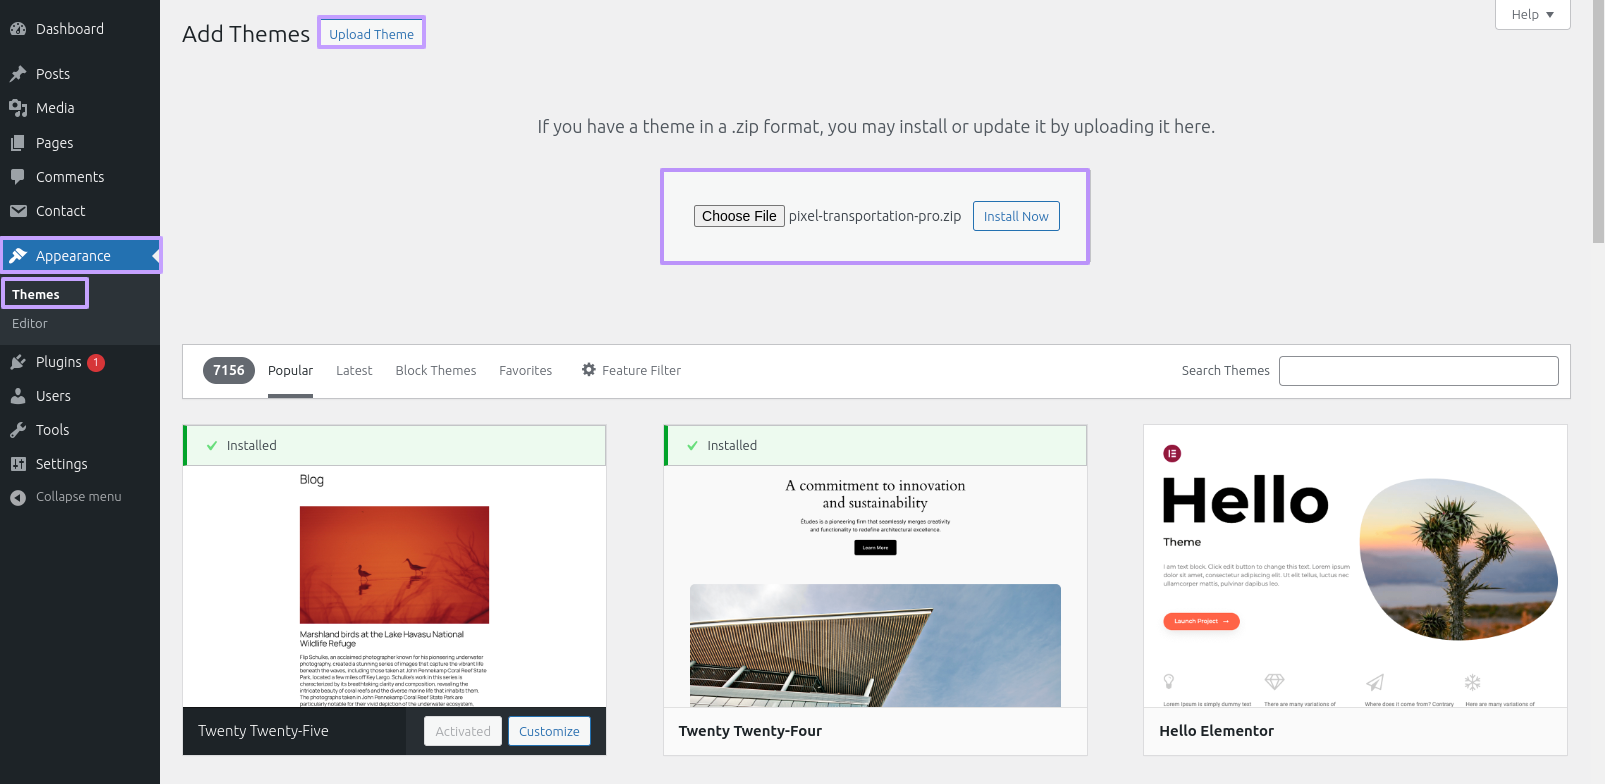Click the Users person icon
The image size is (1605, 784).
(18, 396)
